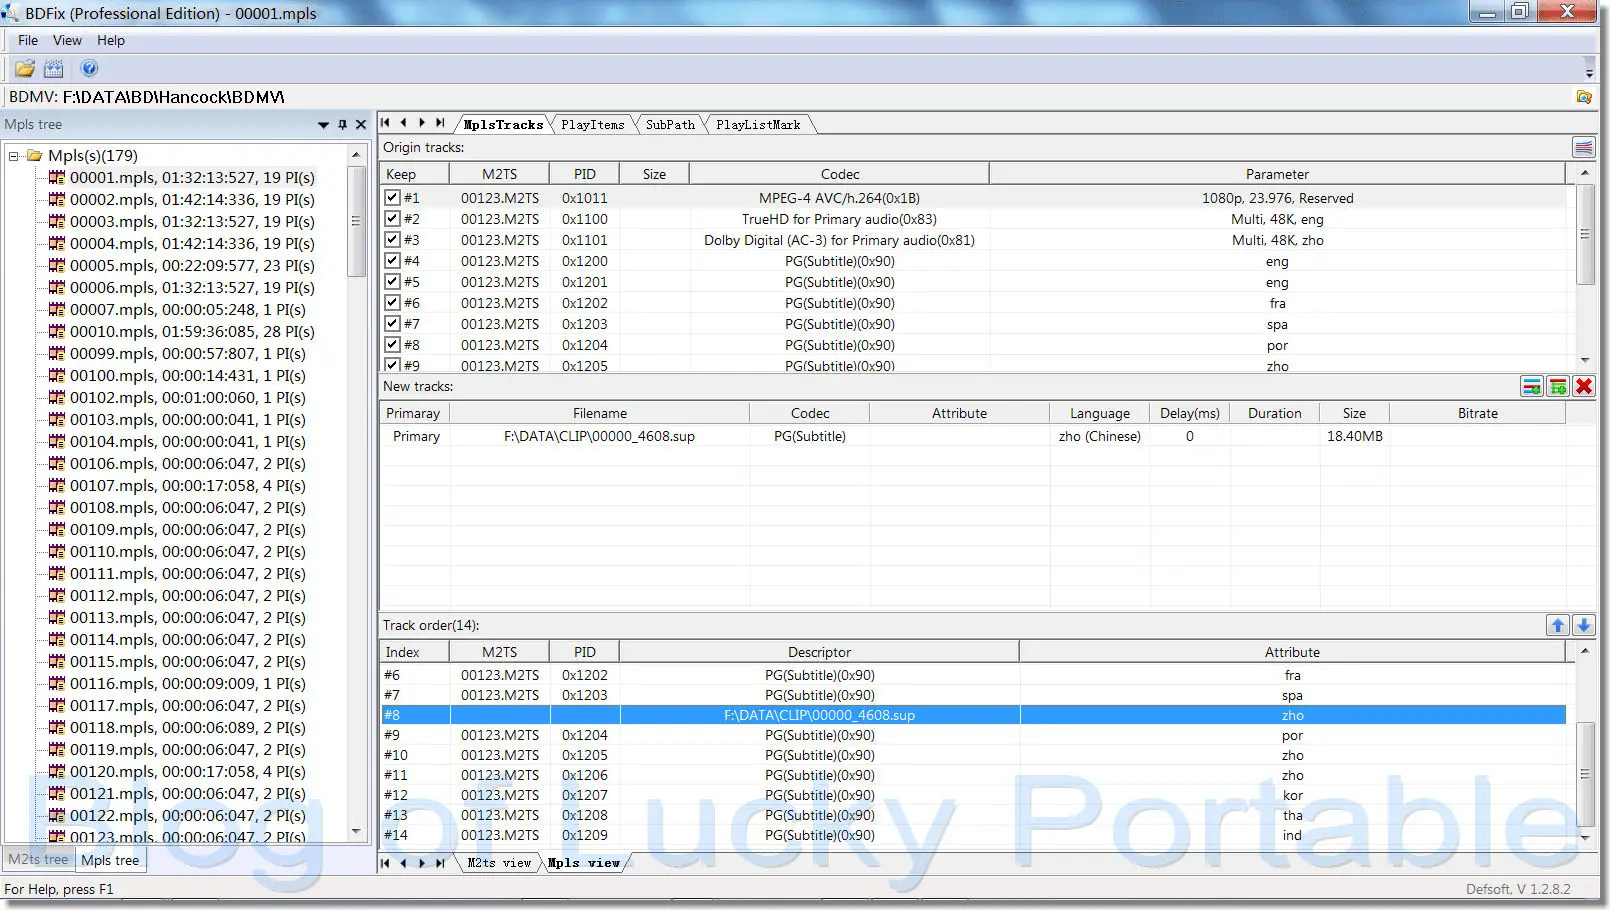Toggle Keep checkbox for origin track #8 por
This screenshot has height=910, width=1610.
click(393, 345)
